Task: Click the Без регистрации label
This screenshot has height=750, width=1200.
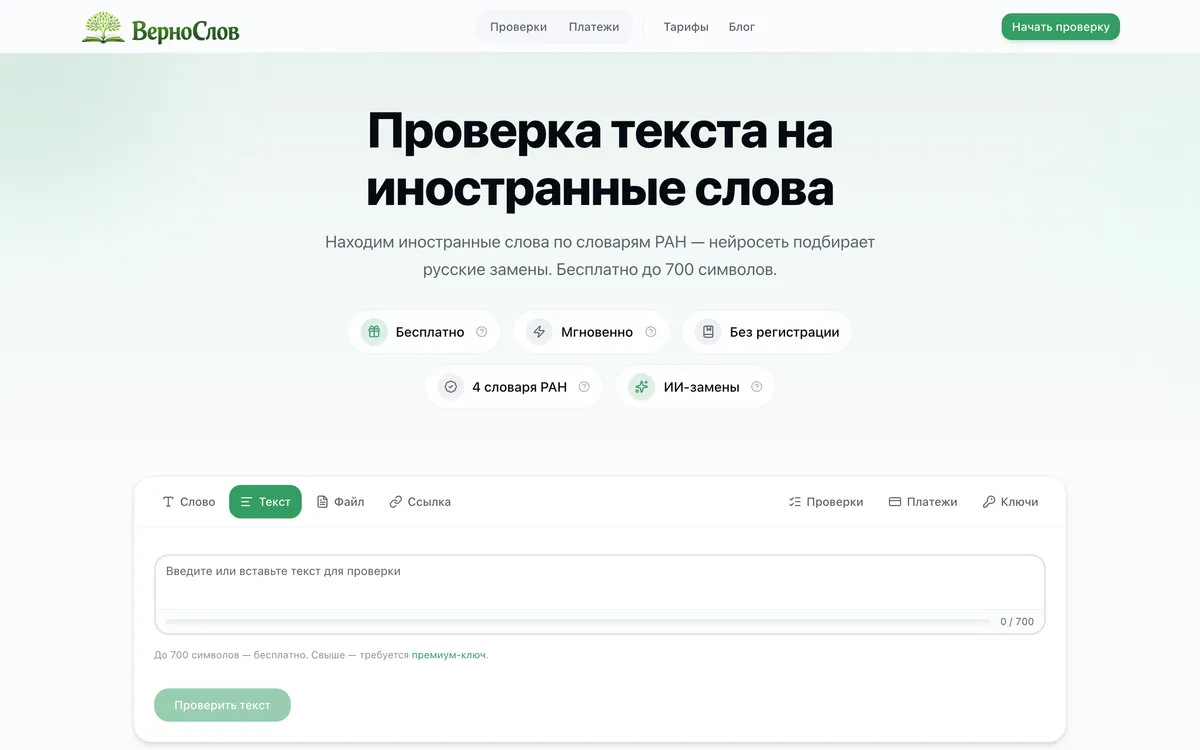Action: pyautogui.click(x=784, y=332)
